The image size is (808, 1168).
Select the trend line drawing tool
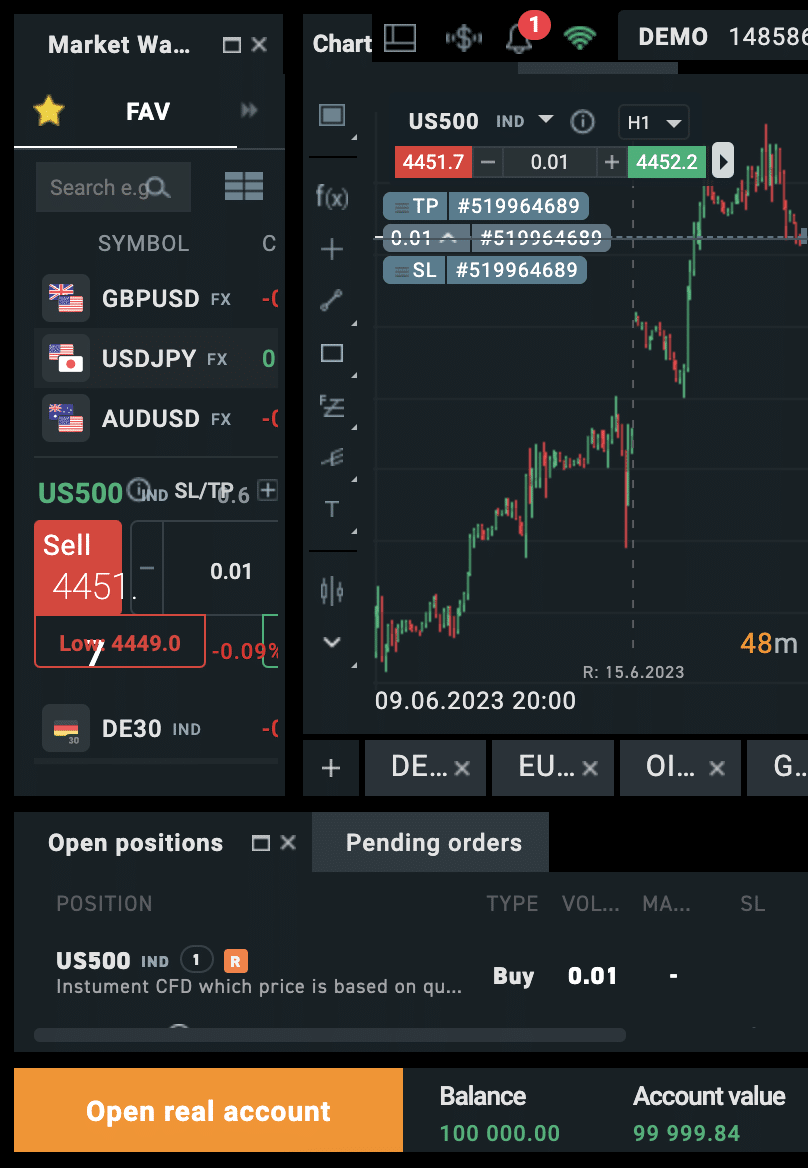point(331,300)
